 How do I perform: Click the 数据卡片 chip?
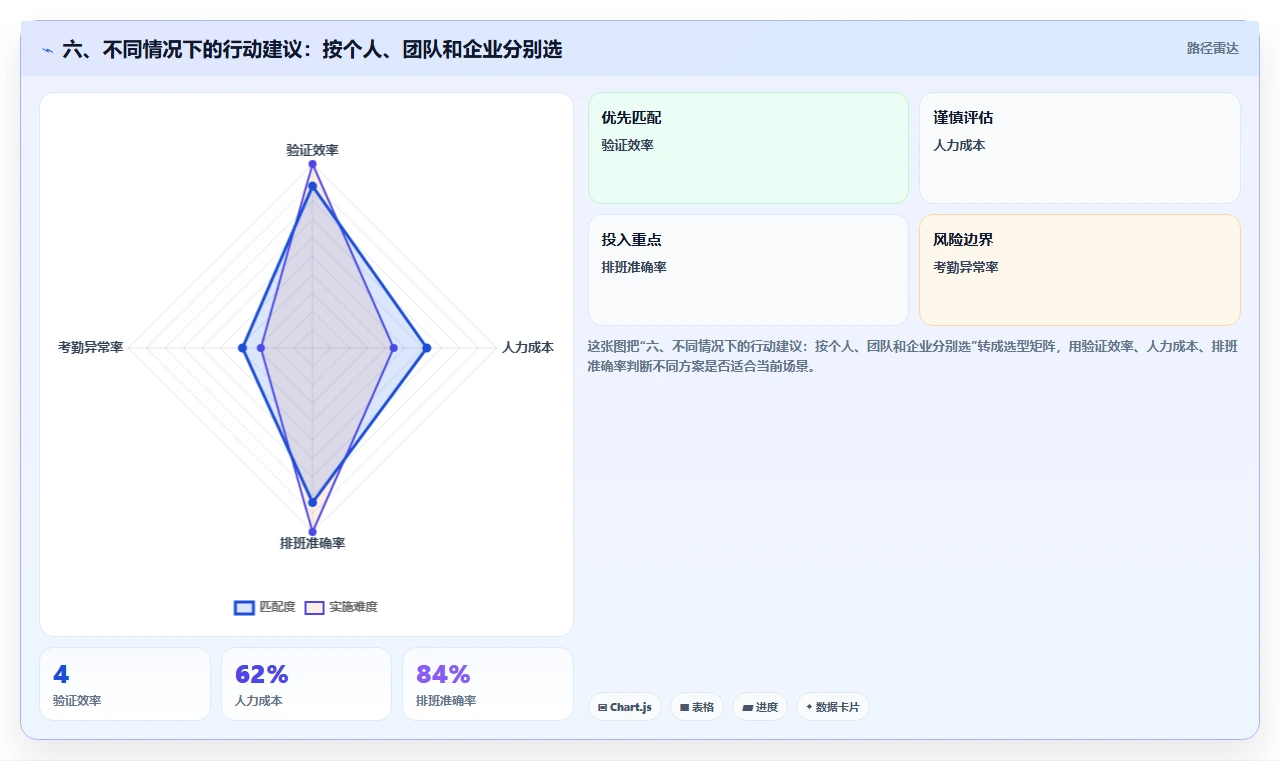point(833,707)
